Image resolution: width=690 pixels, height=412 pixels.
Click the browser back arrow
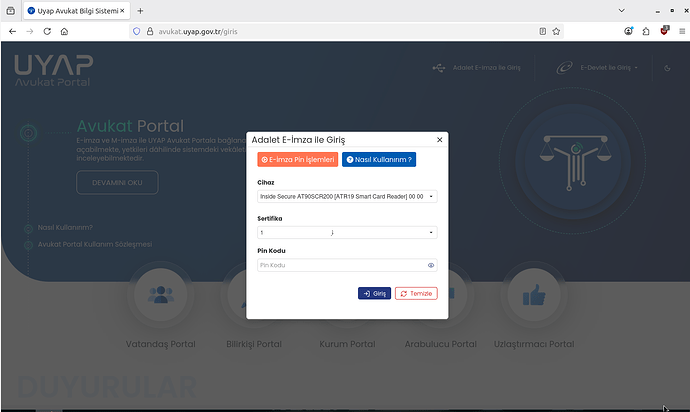click(x=12, y=31)
